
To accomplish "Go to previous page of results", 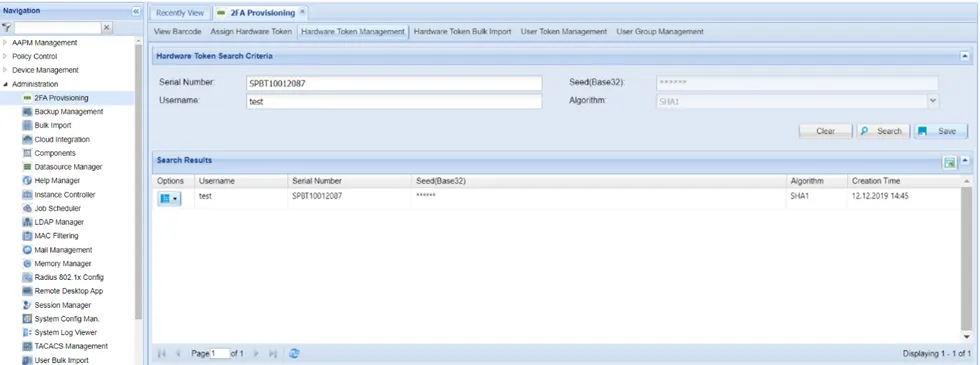I will [178, 354].
